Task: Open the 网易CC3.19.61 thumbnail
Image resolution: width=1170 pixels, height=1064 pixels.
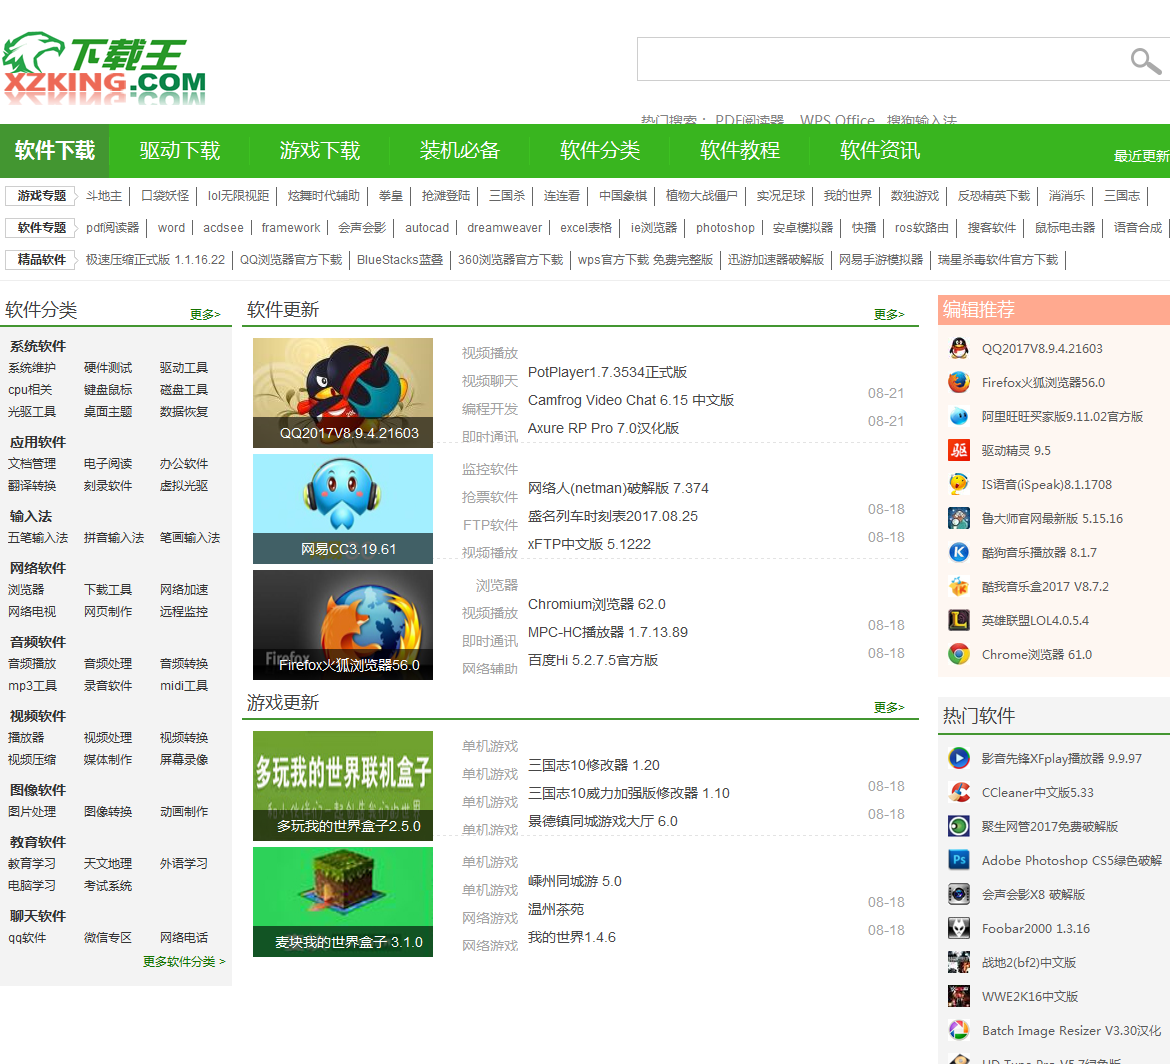Action: click(343, 509)
